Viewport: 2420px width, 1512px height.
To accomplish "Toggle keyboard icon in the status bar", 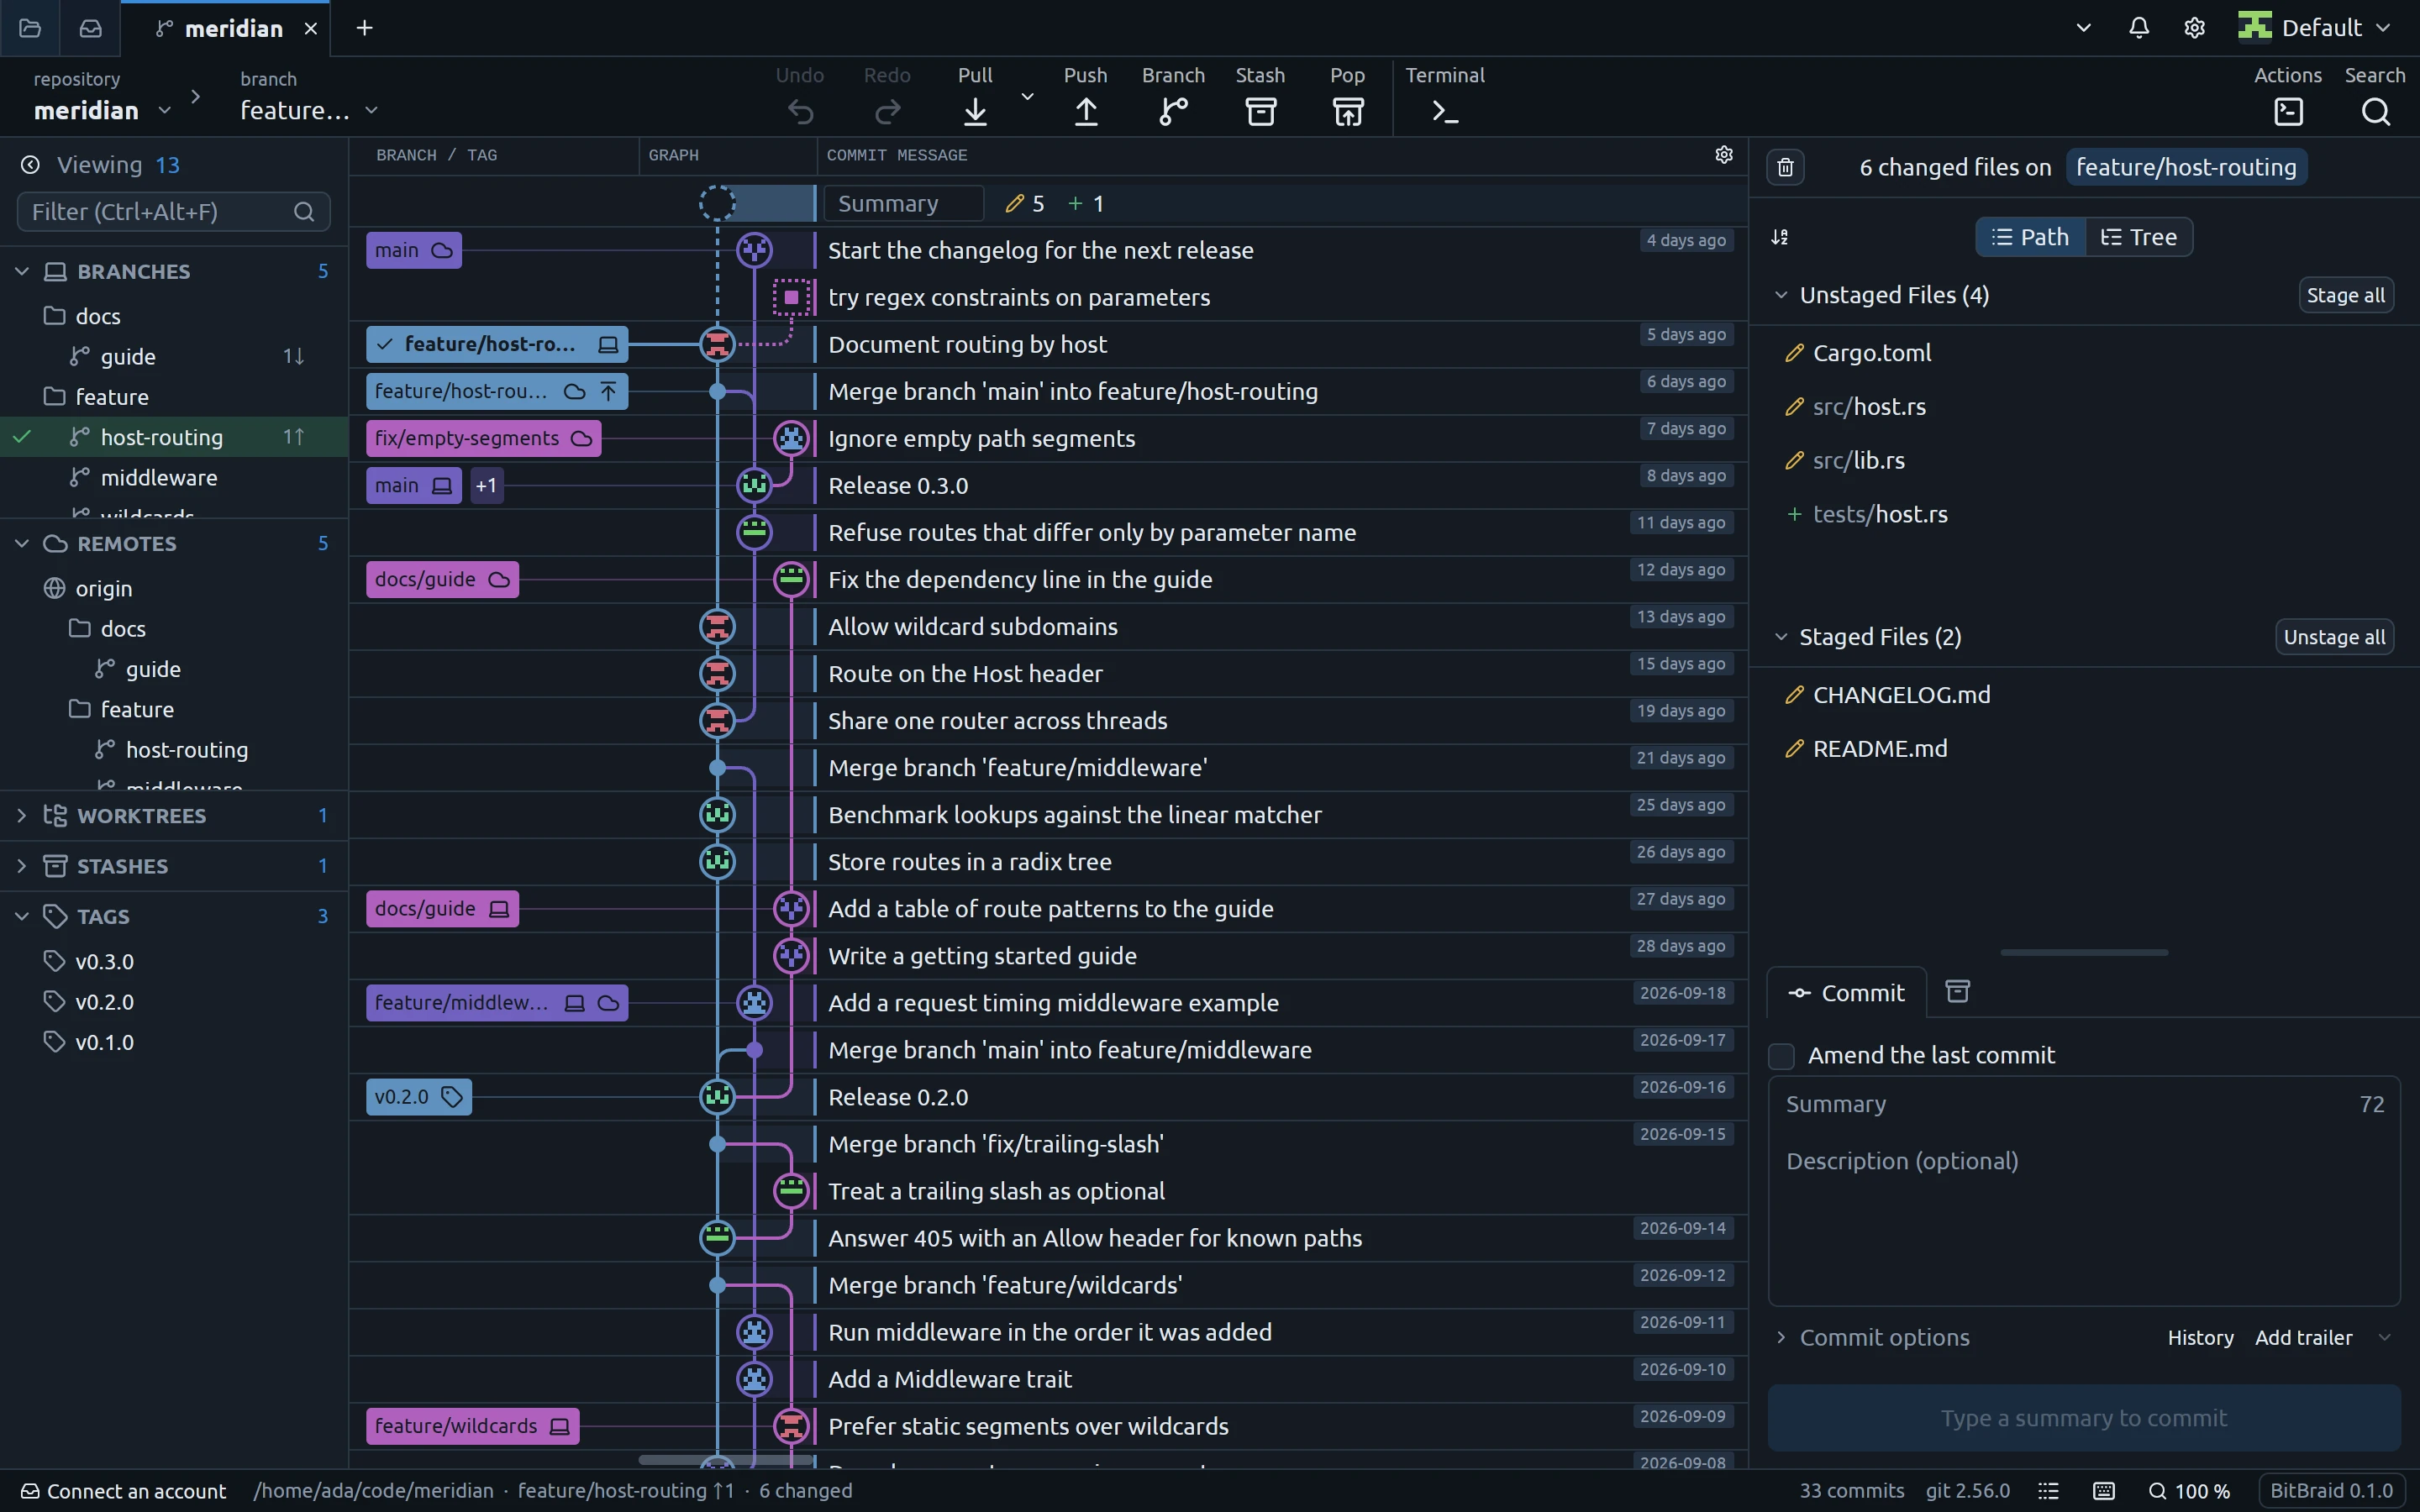I will coord(2104,1491).
